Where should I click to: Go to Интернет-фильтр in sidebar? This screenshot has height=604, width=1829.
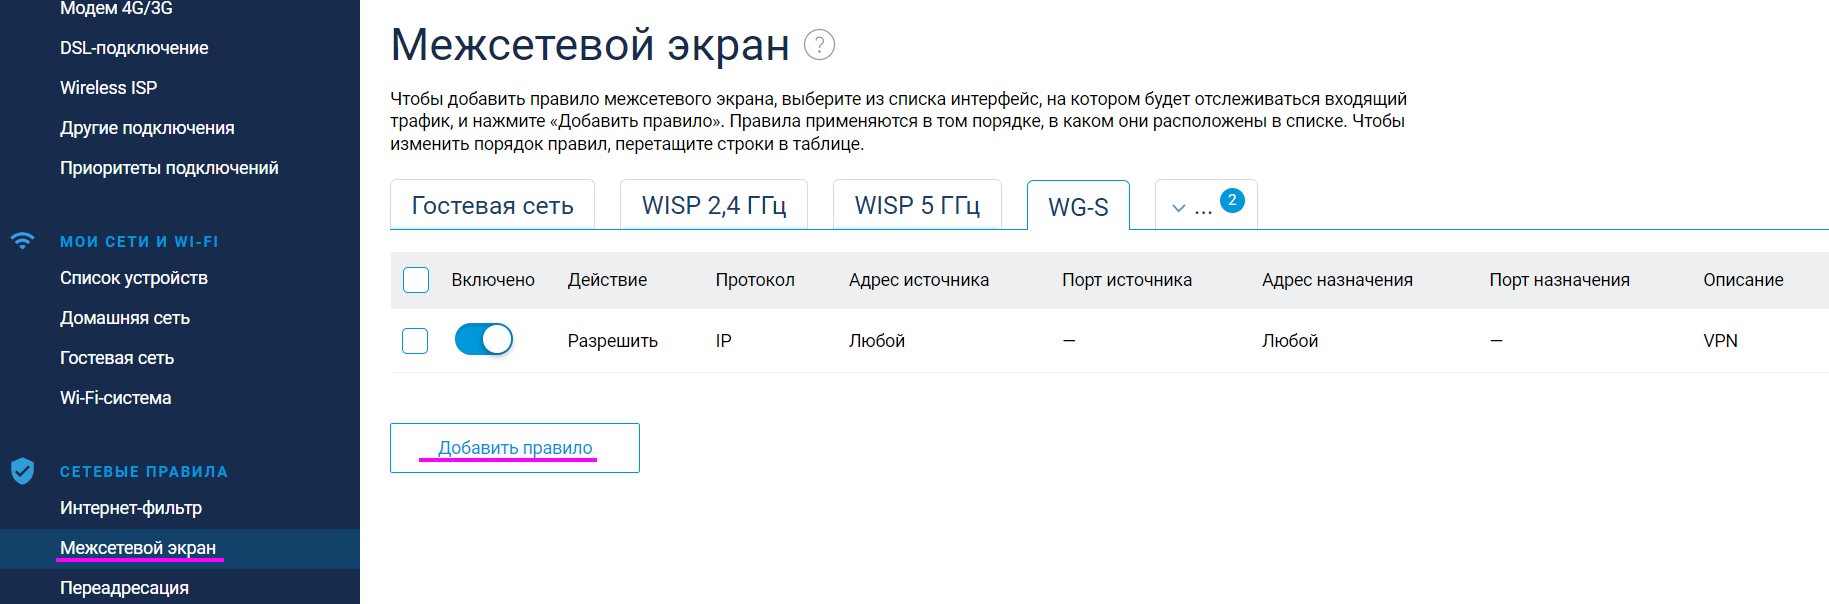(131, 508)
